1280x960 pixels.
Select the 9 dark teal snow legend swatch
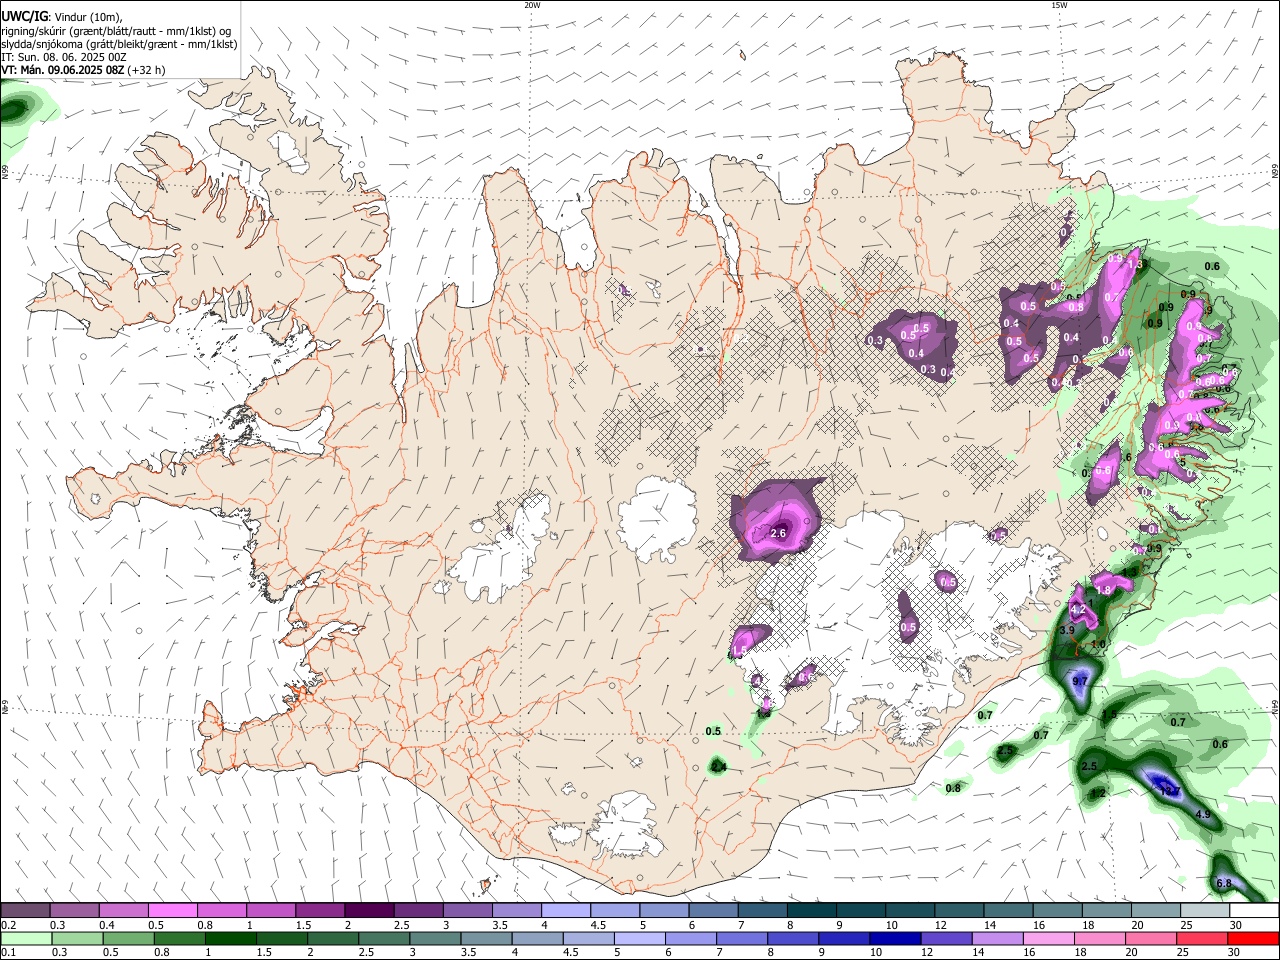tap(860, 910)
